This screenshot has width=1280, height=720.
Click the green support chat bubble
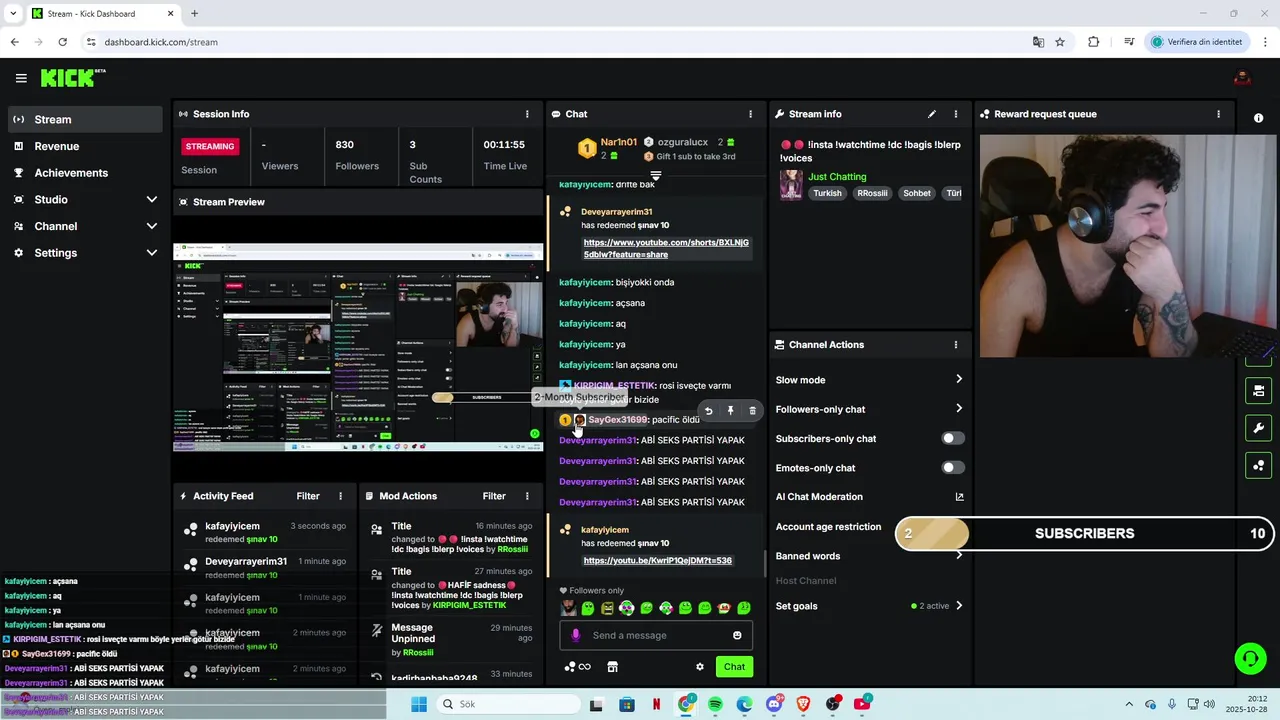[x=1250, y=658]
